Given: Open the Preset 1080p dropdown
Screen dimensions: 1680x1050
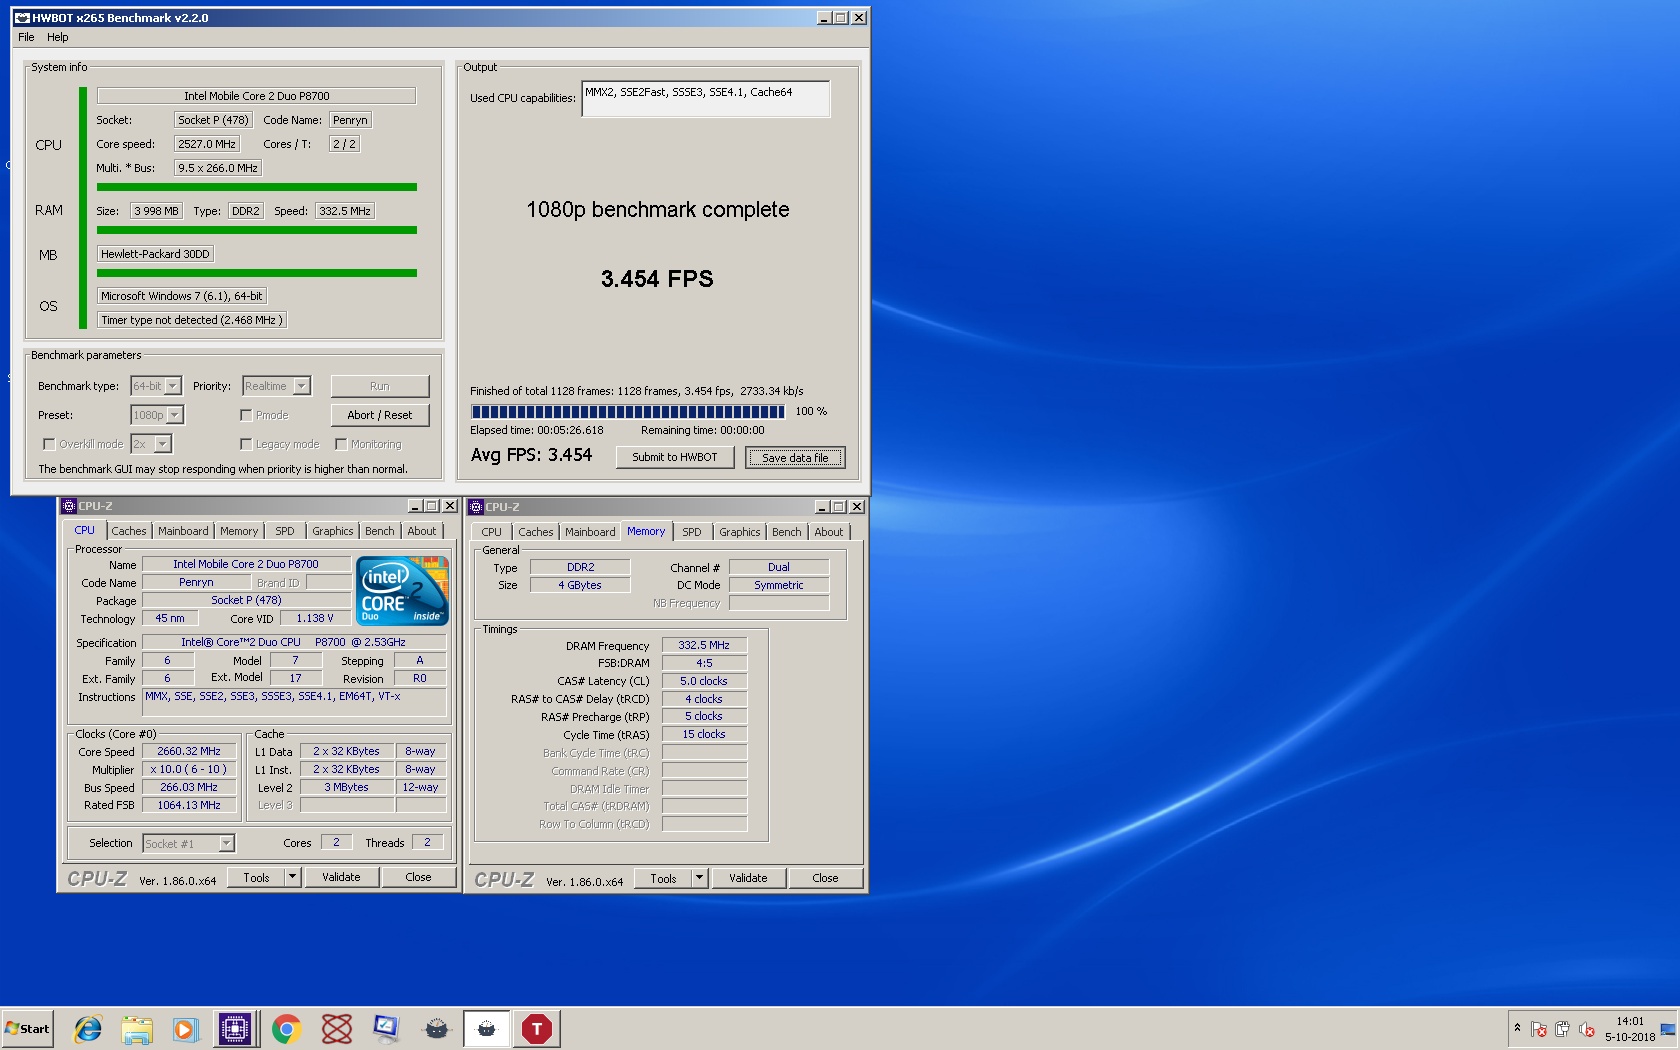Looking at the screenshot, I should point(175,415).
